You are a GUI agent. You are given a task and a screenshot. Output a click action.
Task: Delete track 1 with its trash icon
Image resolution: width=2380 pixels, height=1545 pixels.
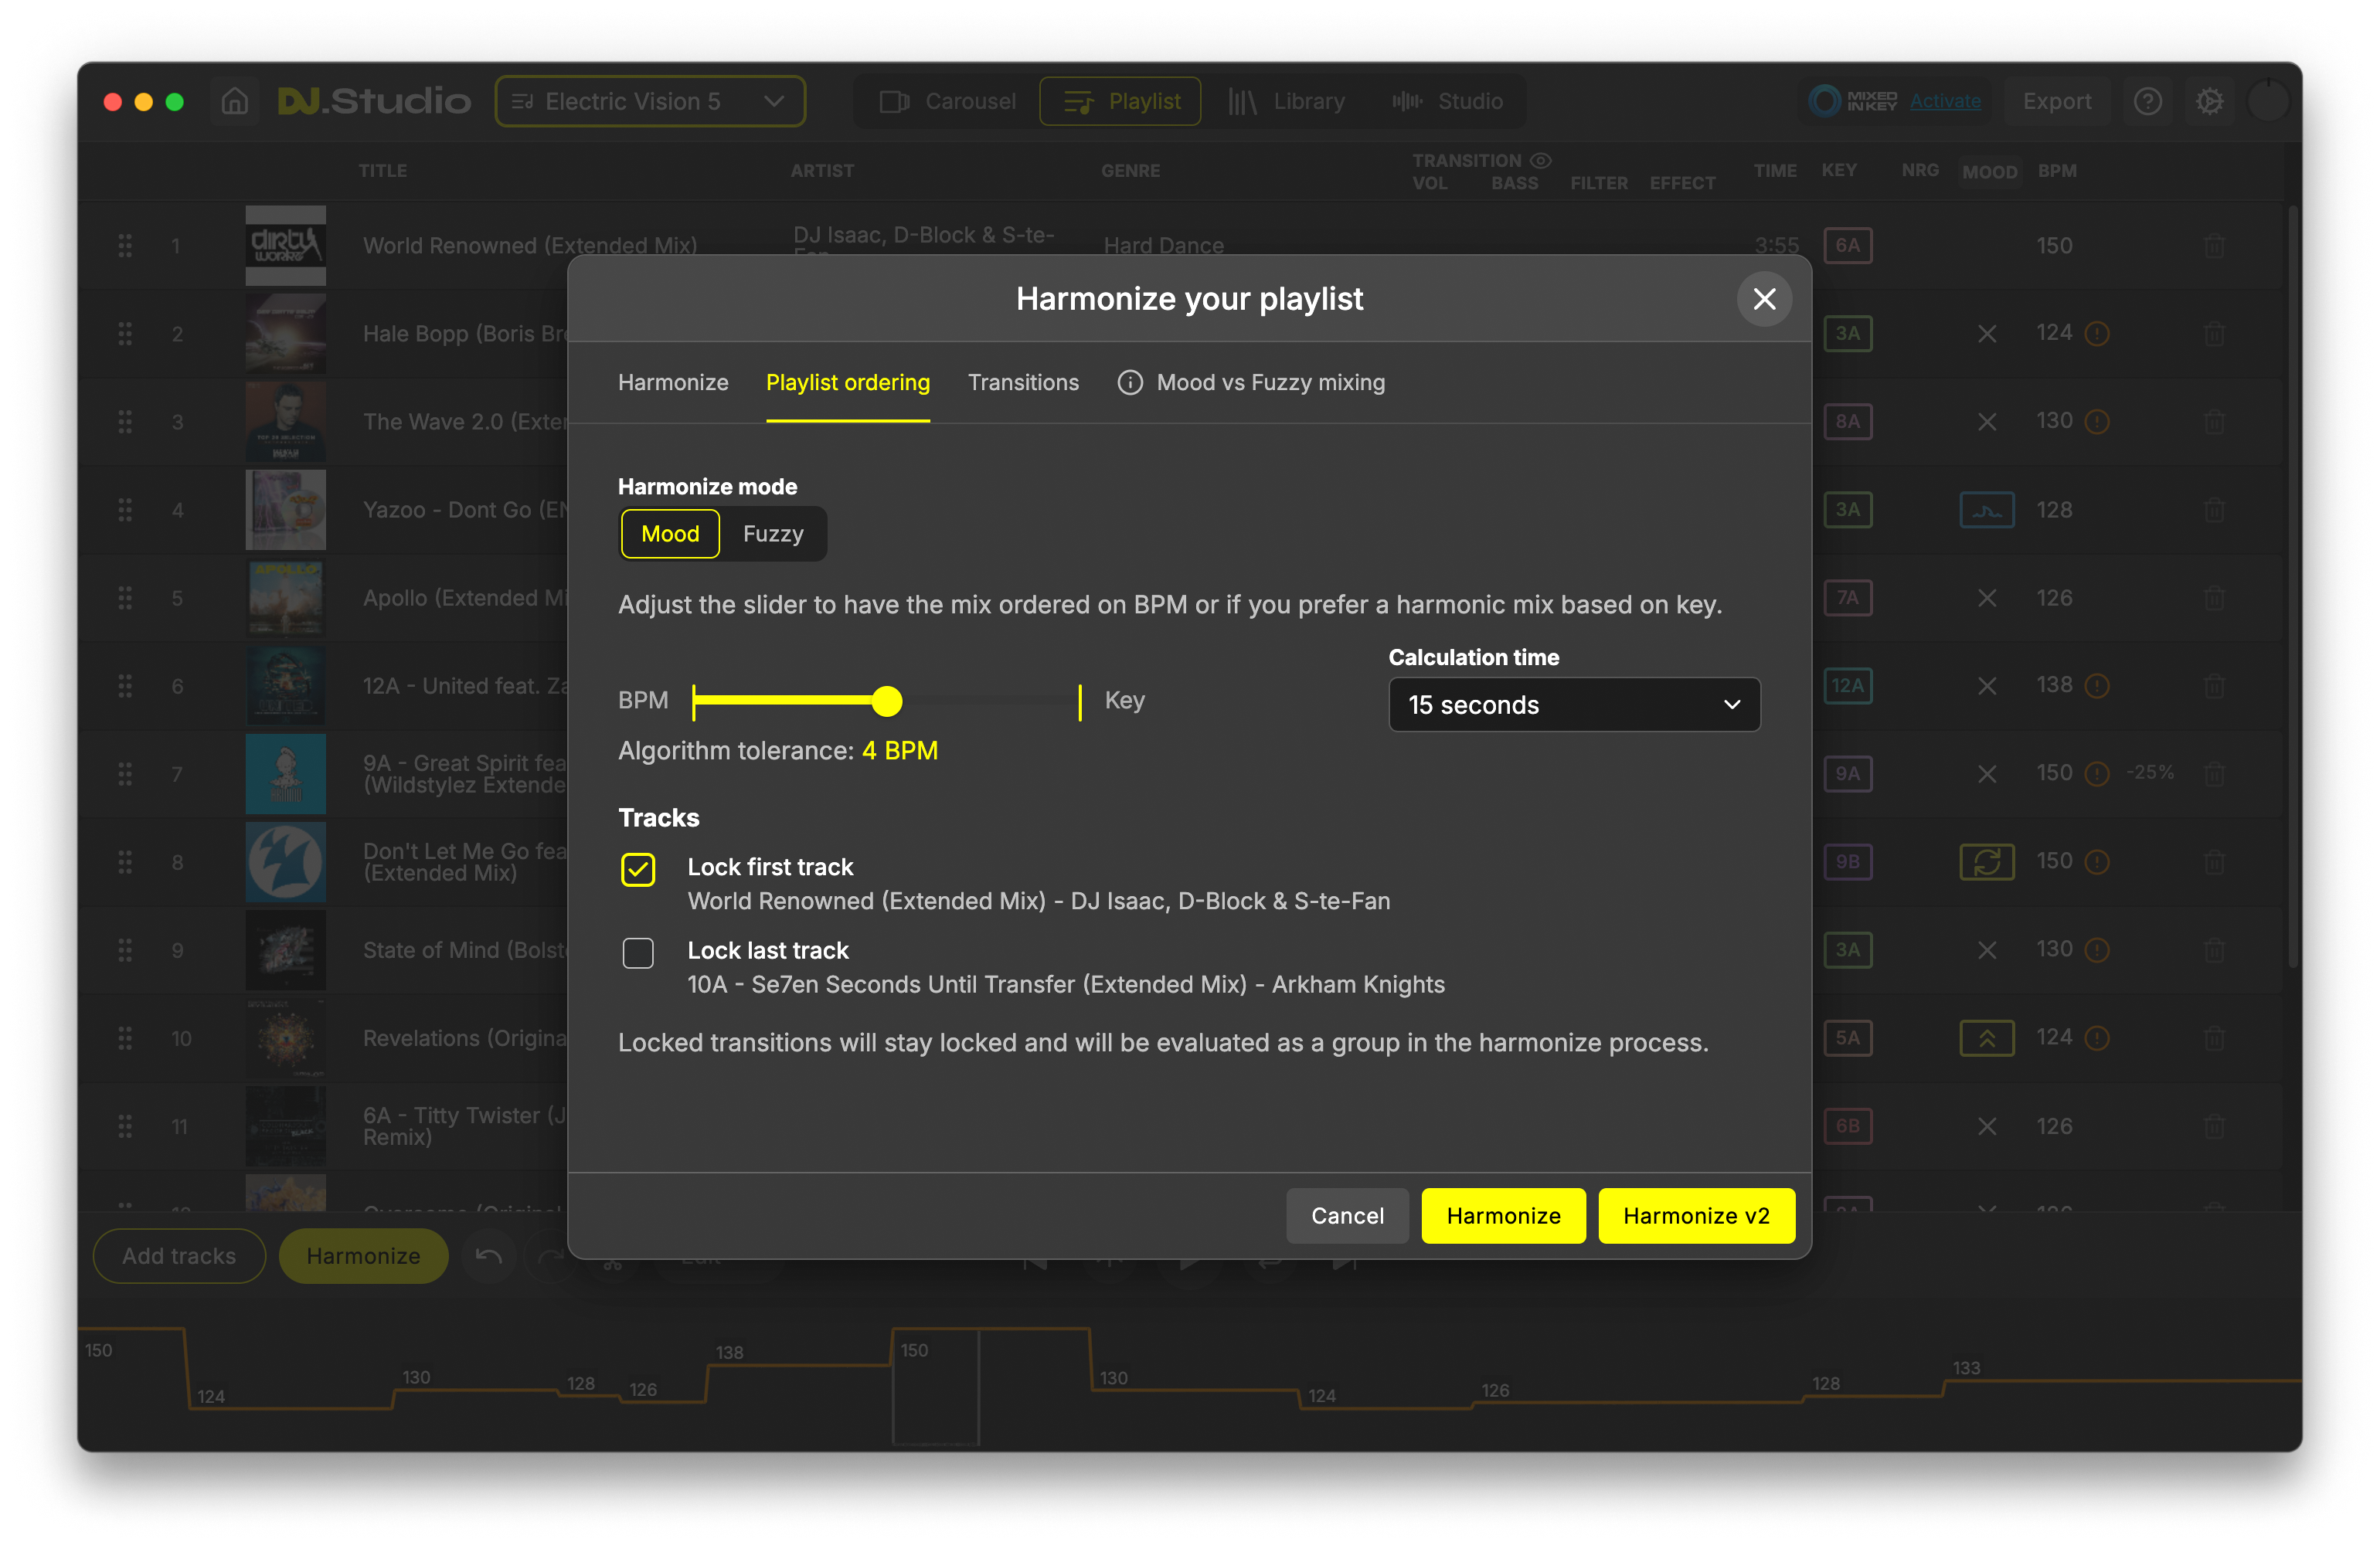point(2214,246)
